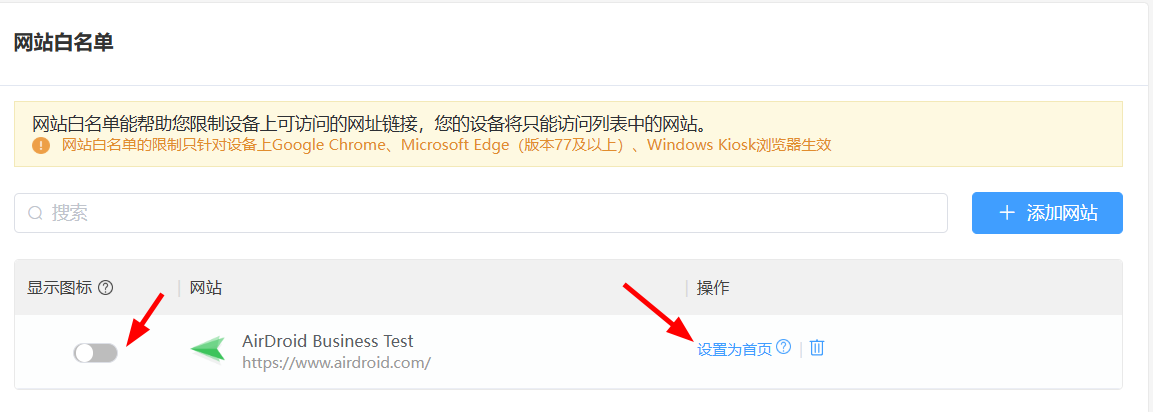Viewport: 1153px width, 412px height.
Task: Click orange Google Chrome restriction warning text
Action: tap(446, 145)
